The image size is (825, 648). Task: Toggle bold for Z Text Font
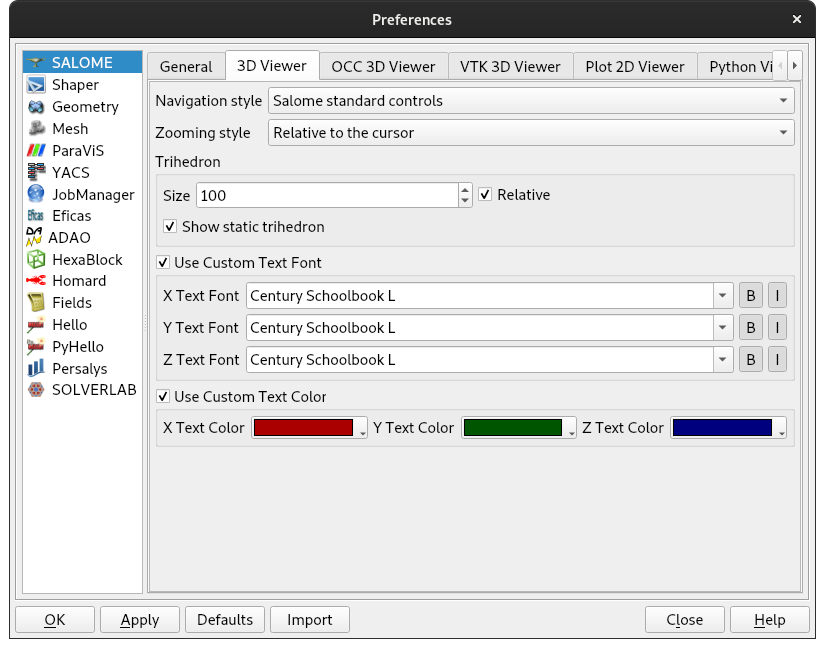(750, 360)
